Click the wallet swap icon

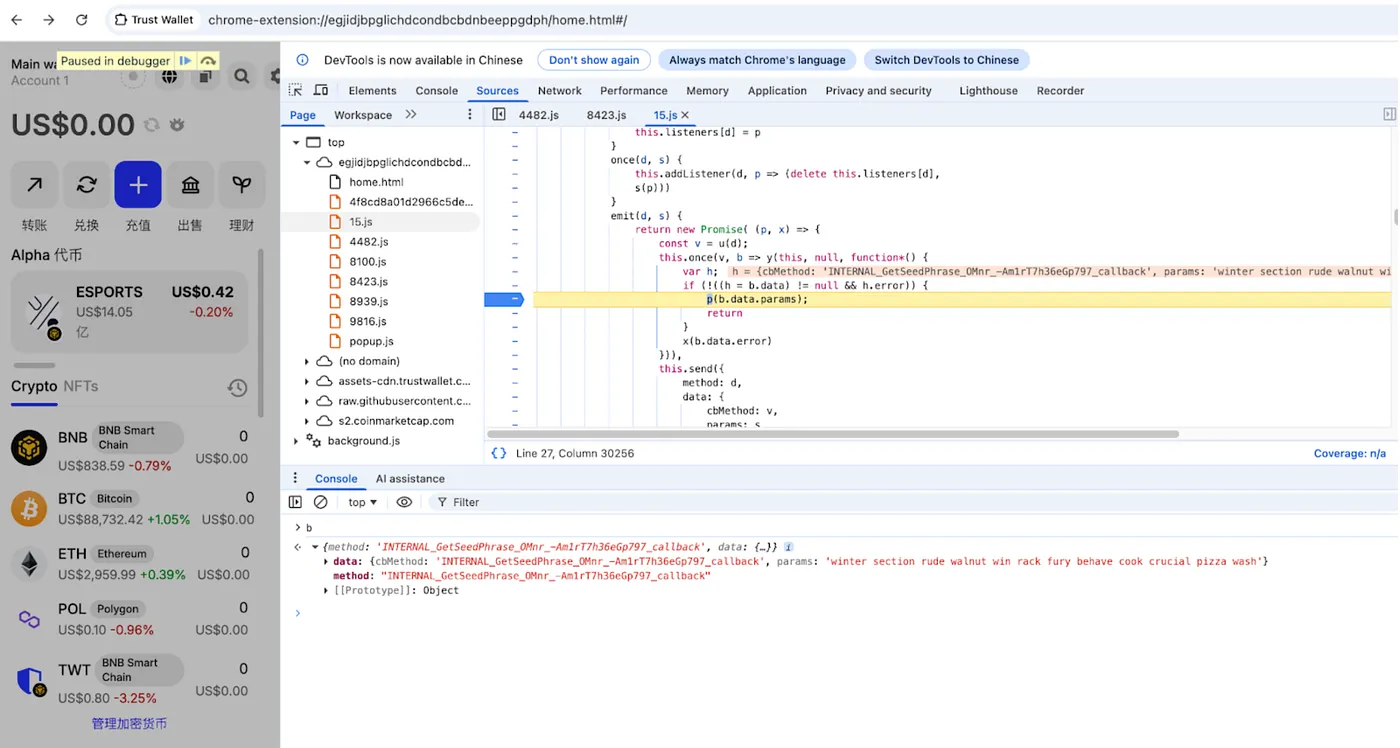click(x=87, y=185)
